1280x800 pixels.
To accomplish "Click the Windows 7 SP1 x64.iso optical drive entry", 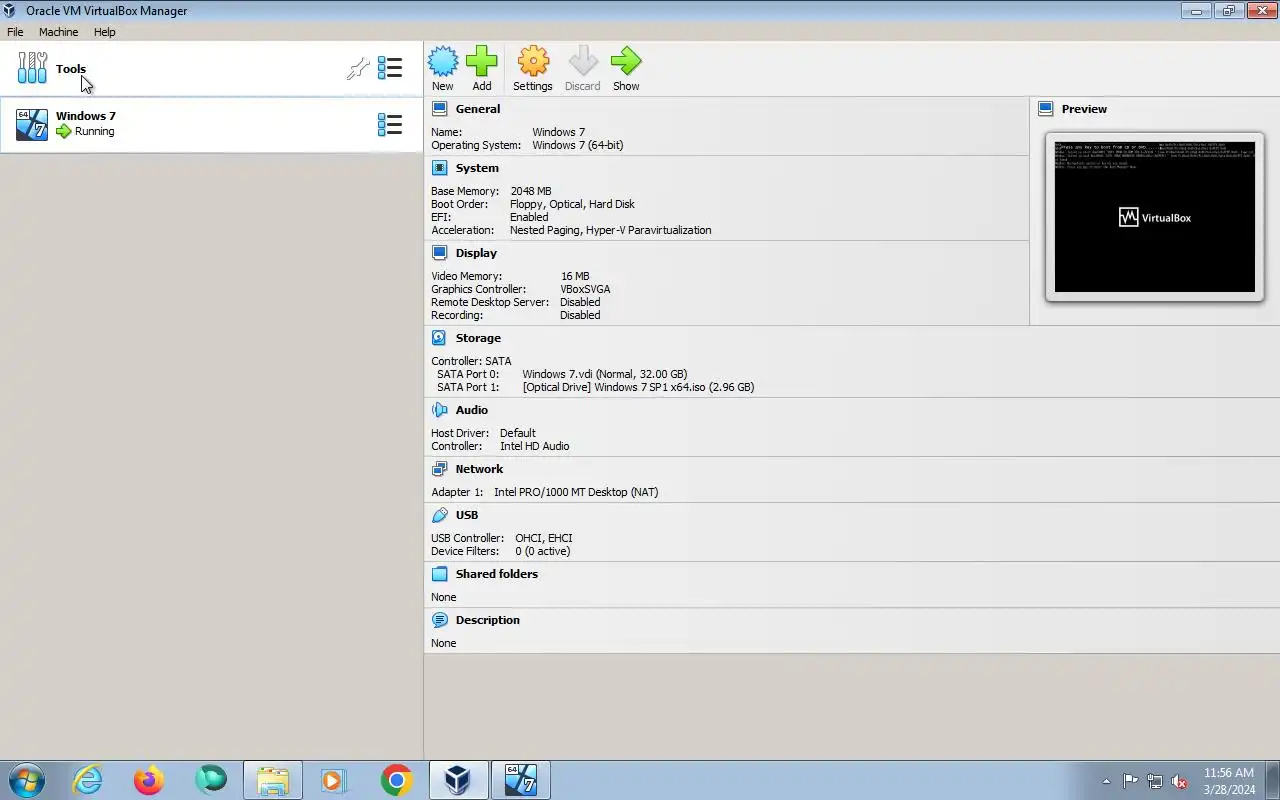I will tap(638, 387).
